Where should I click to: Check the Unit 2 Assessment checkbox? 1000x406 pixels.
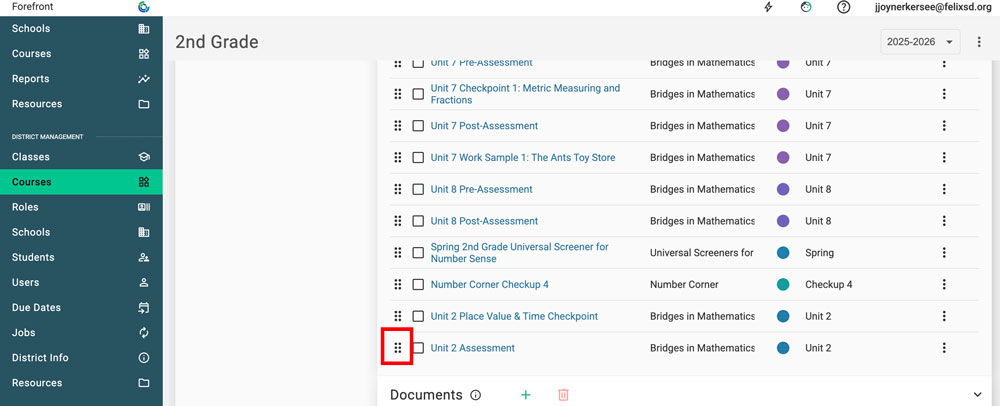click(x=418, y=348)
